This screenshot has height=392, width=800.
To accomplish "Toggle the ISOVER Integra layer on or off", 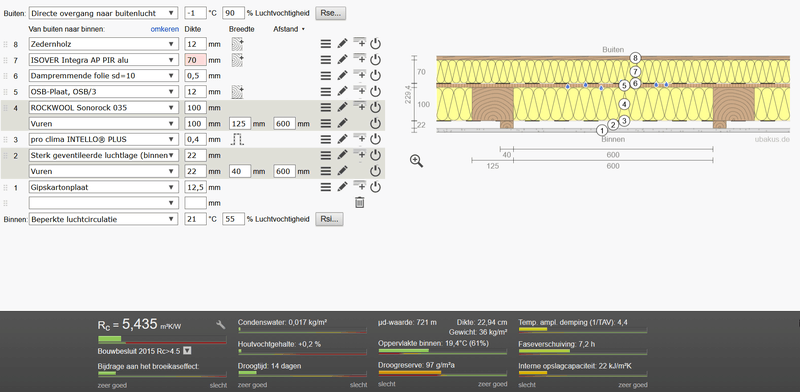I will click(376, 60).
